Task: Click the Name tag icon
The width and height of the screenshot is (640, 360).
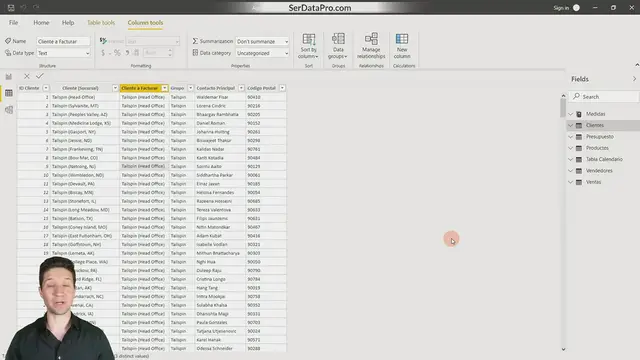Action: [8, 41]
